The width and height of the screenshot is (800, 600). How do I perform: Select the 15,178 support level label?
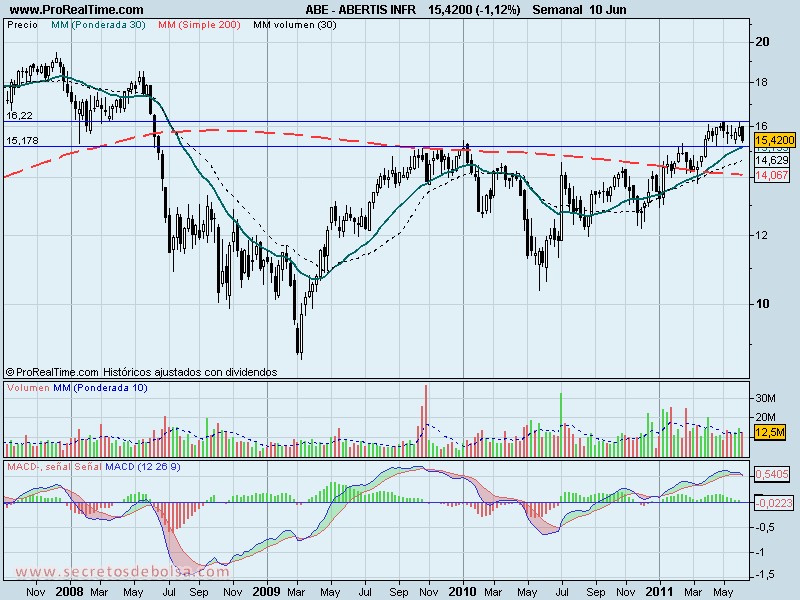[22, 140]
